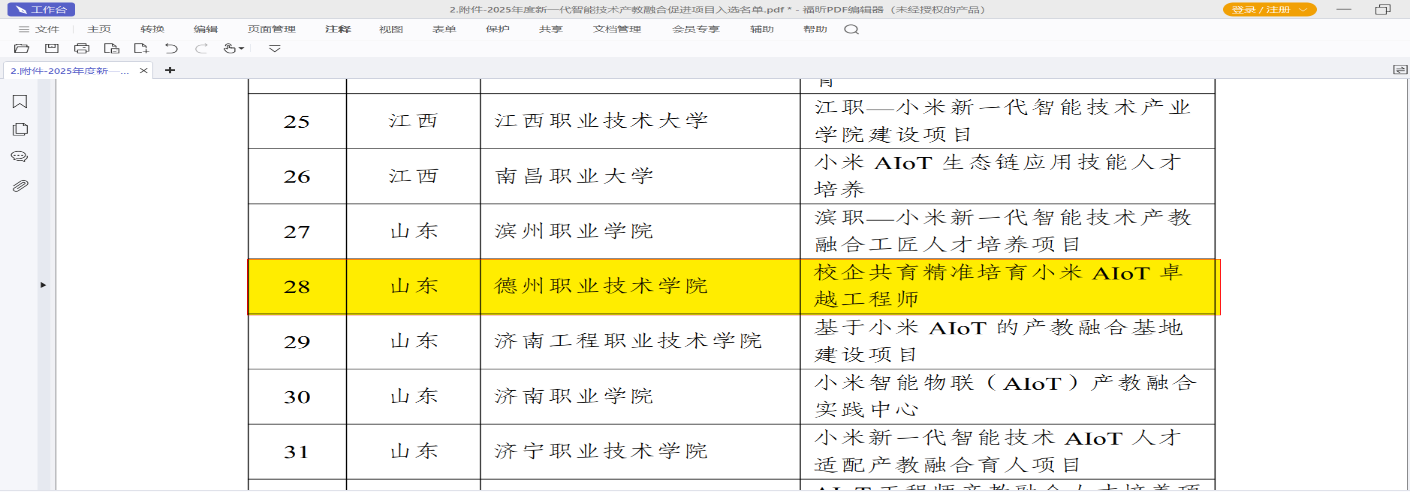1410x492 pixels.
Task: Click the print icon
Action: (x=81, y=48)
